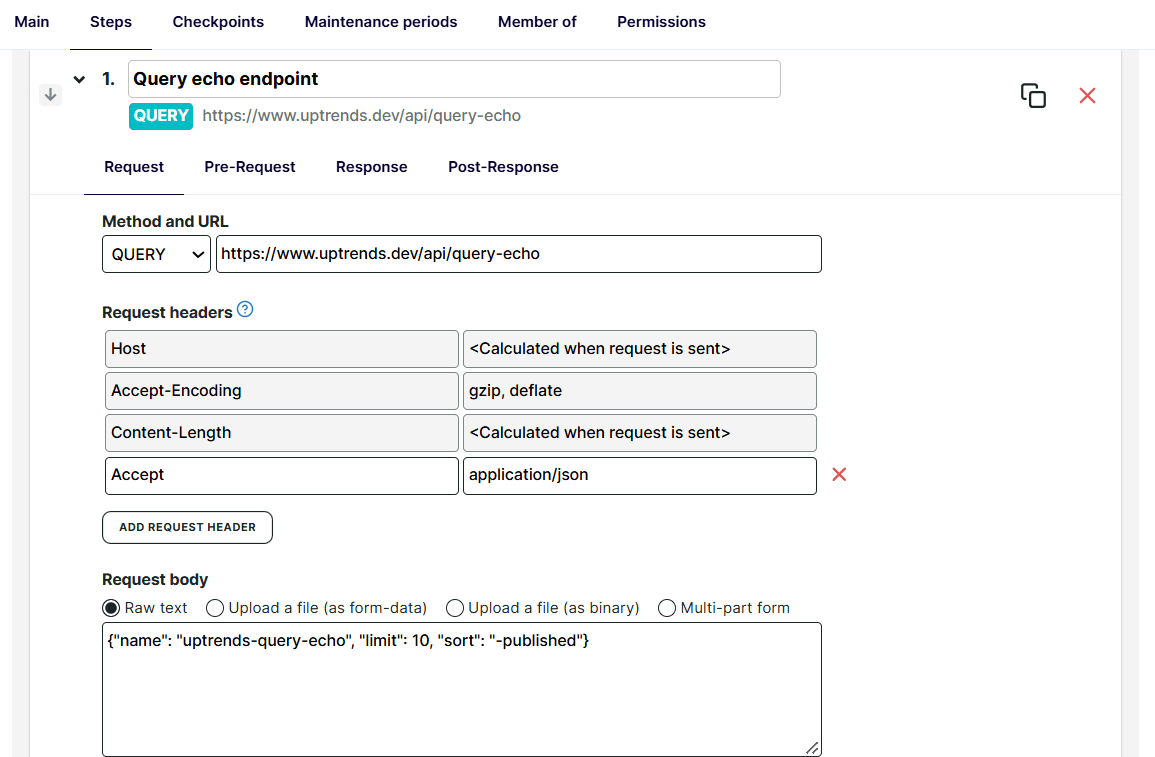The width and height of the screenshot is (1155, 757).
Task: Click the Content-Length header name field
Action: tap(281, 433)
